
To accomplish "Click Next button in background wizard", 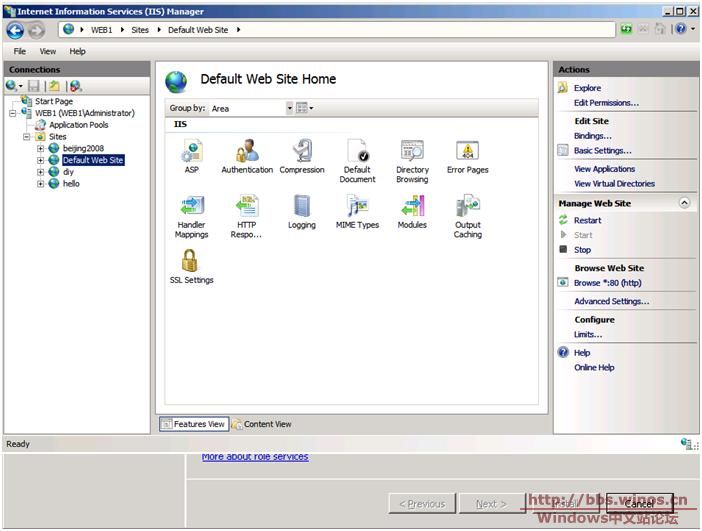I will click(x=491, y=504).
